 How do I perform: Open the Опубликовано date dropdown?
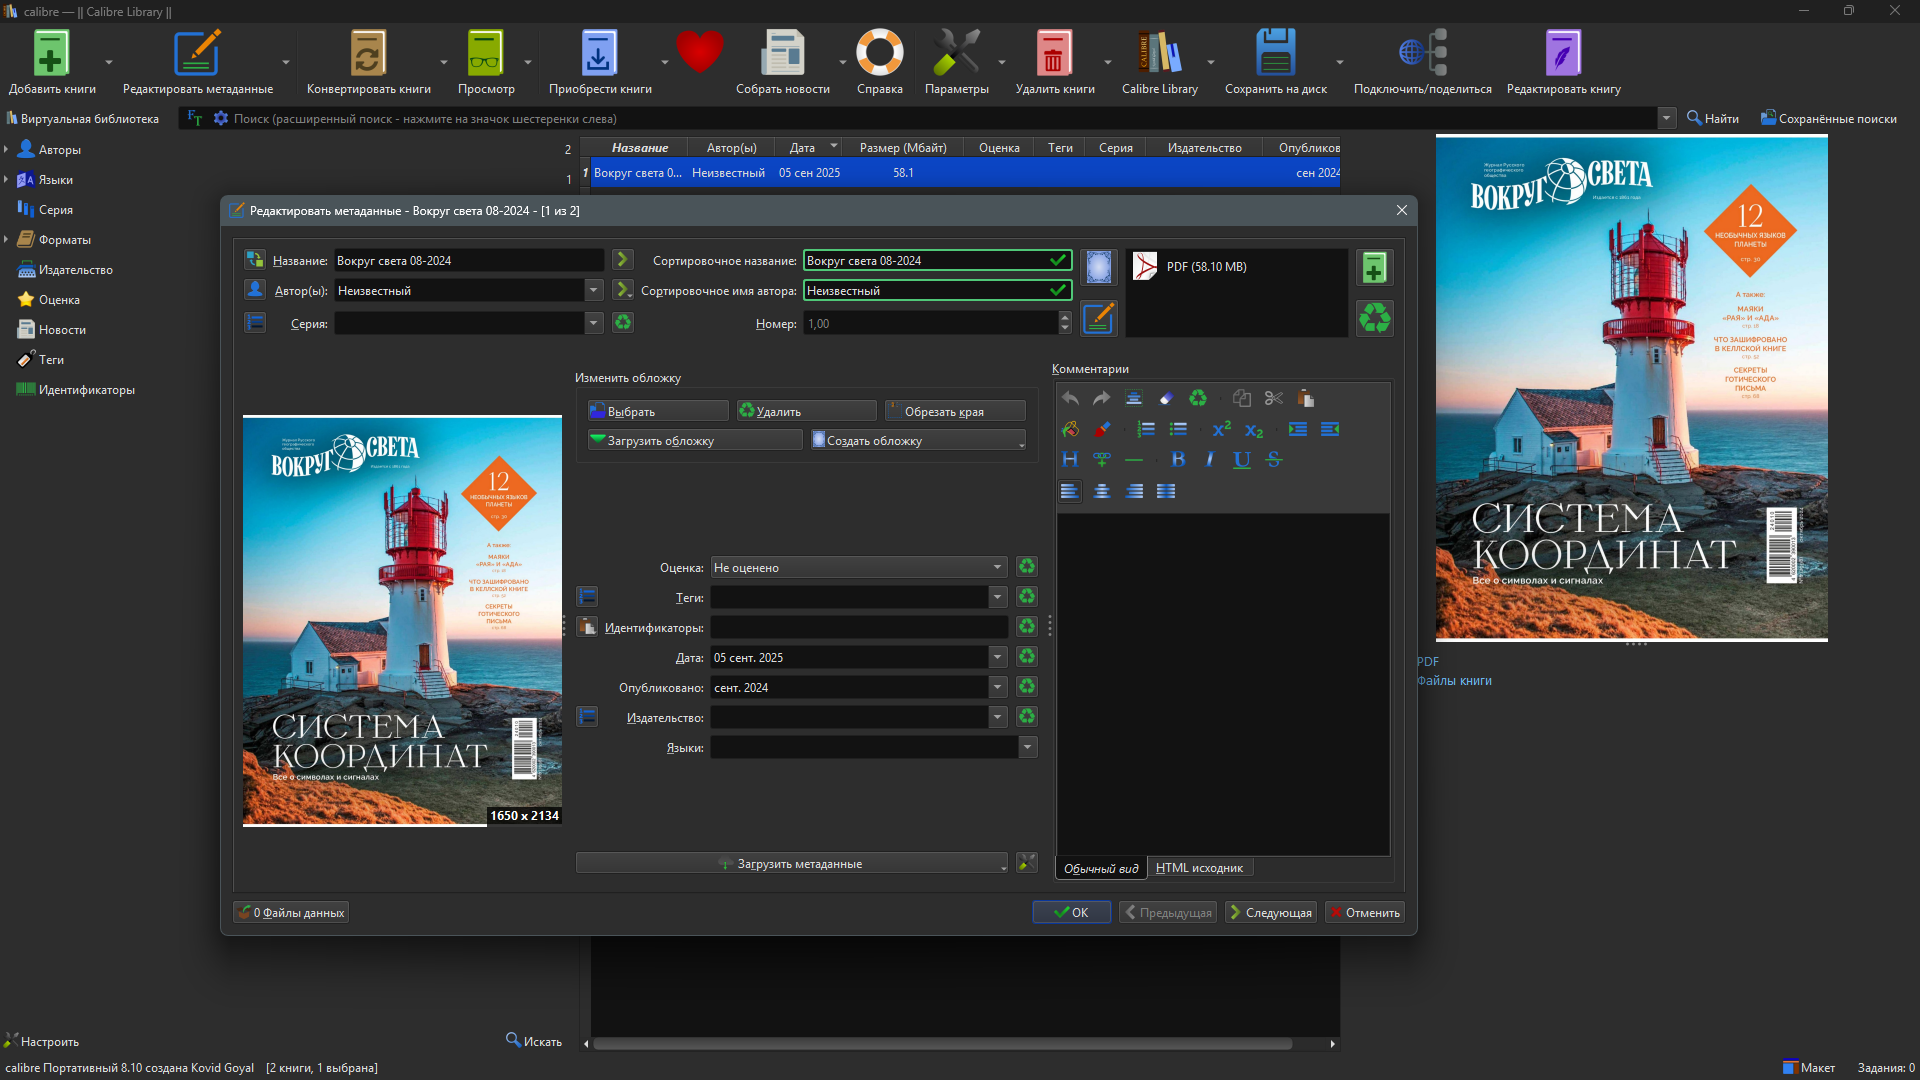pyautogui.click(x=997, y=687)
